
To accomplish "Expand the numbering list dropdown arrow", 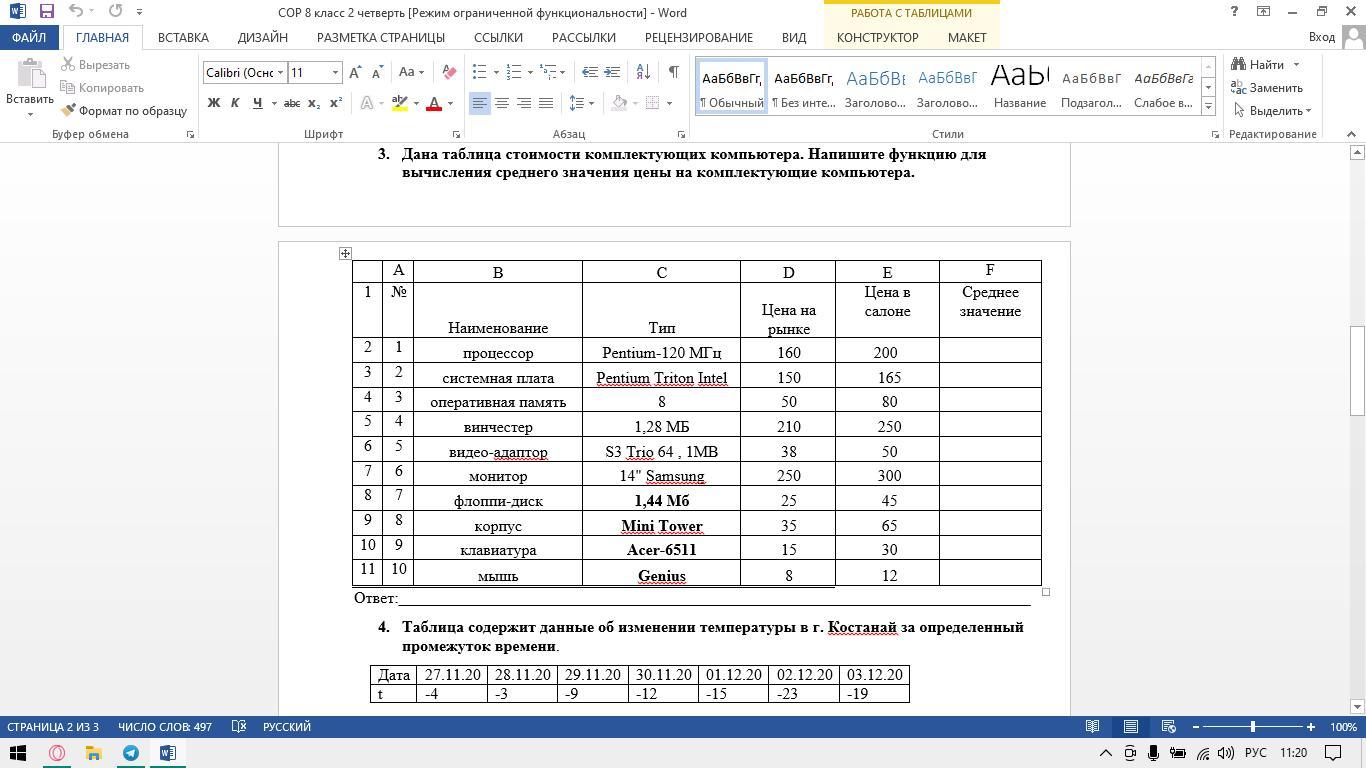I will coord(530,72).
